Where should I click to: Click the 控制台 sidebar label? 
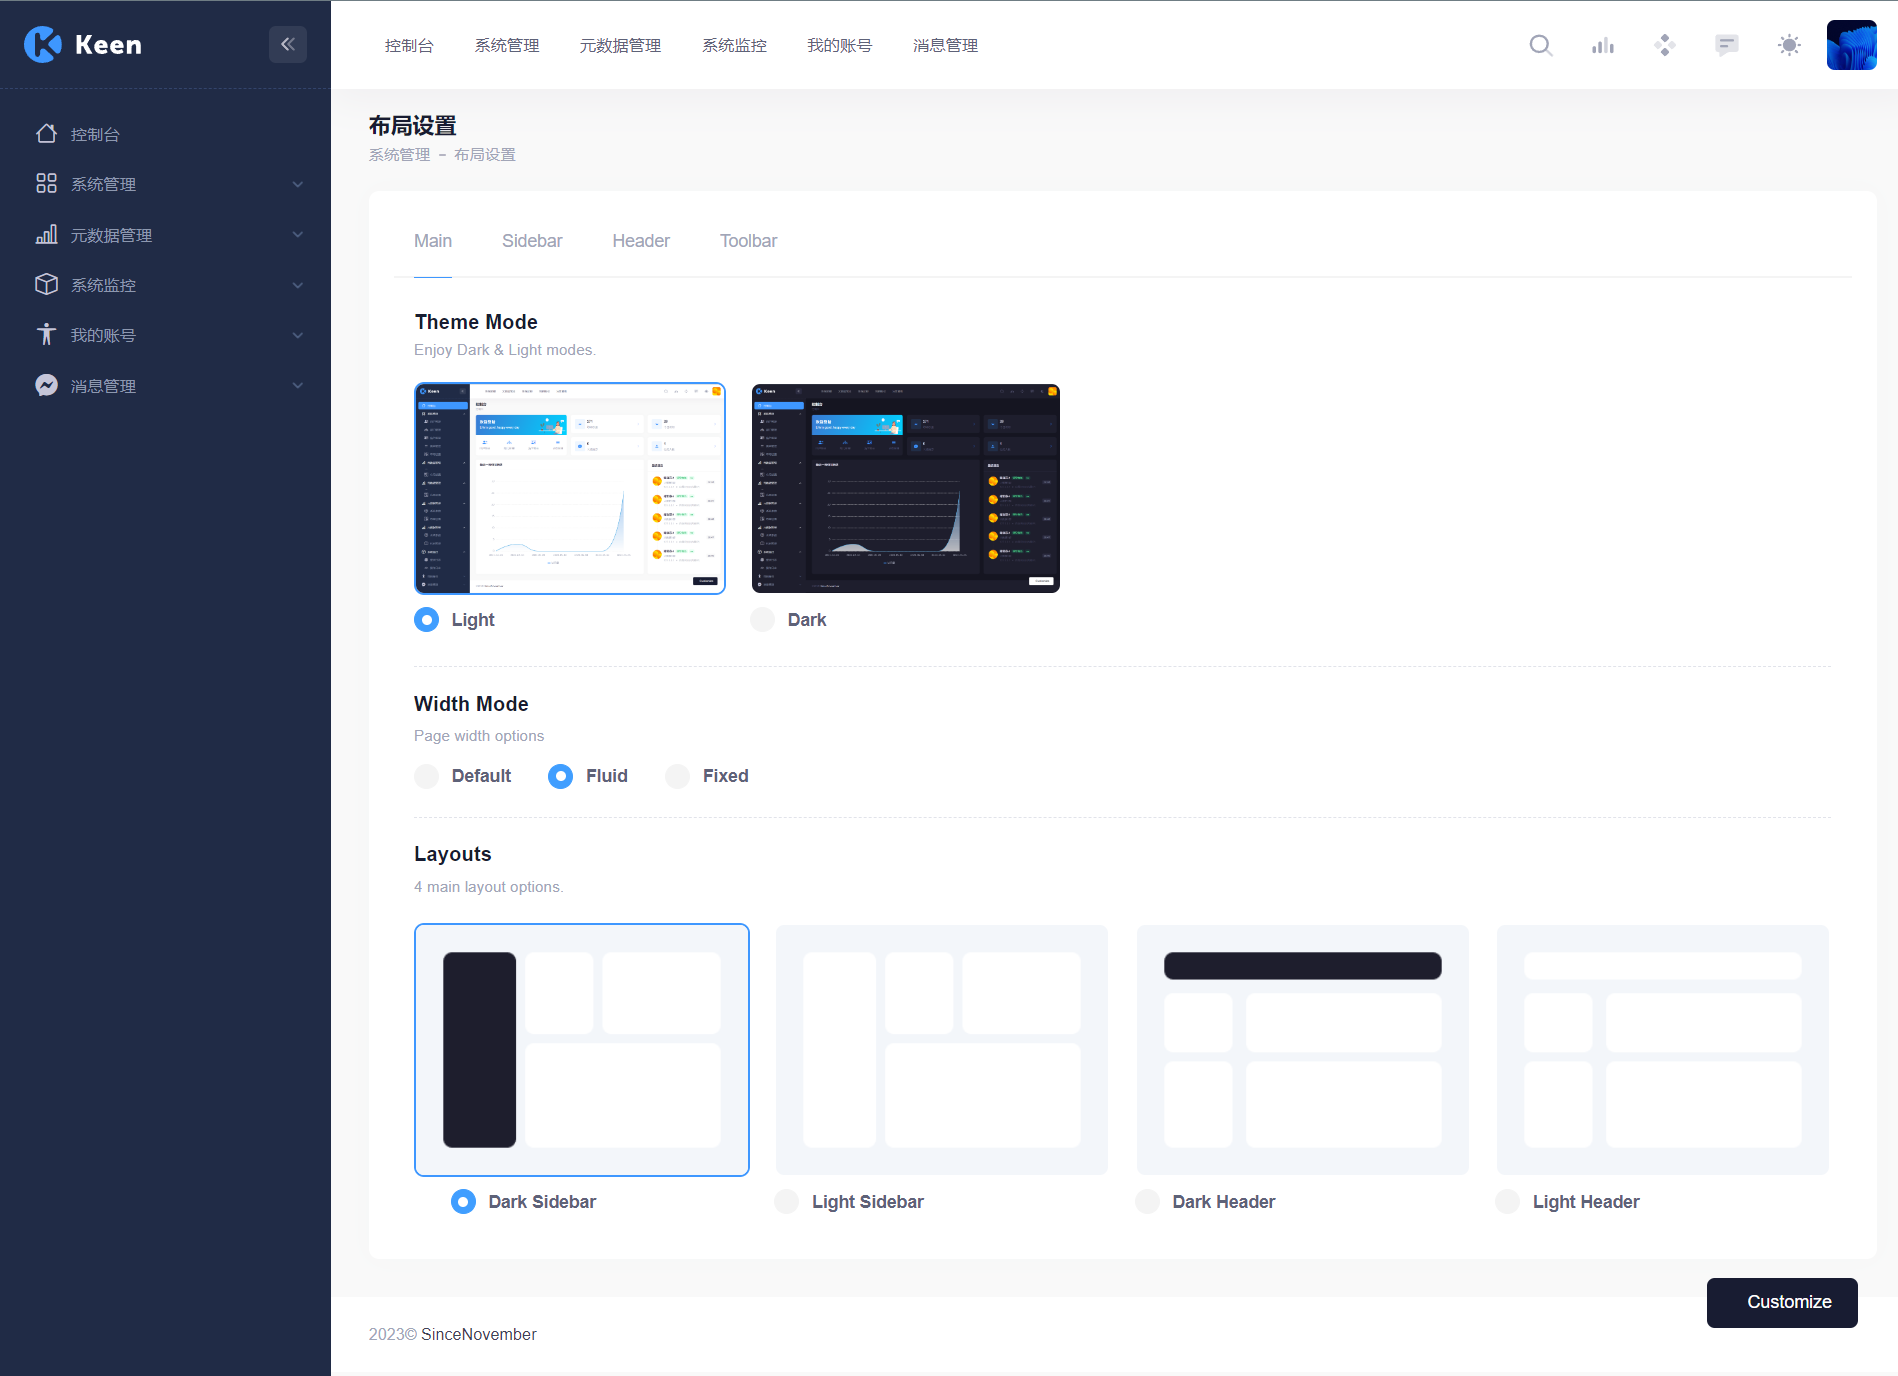[95, 134]
